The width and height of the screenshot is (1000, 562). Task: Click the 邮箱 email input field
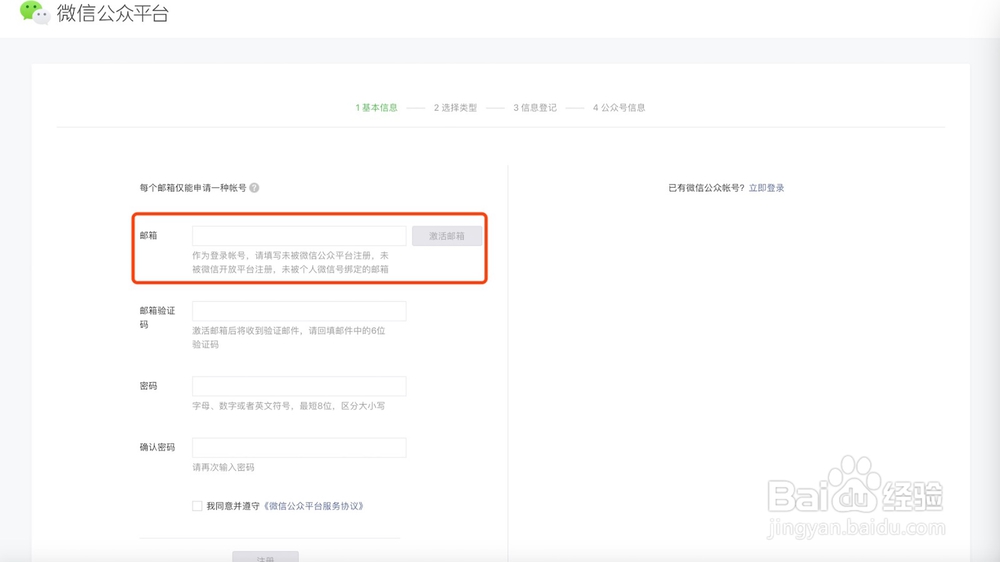click(299, 235)
